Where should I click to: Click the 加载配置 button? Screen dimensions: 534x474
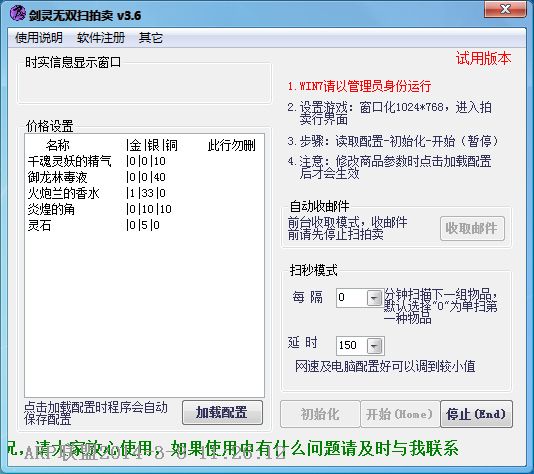pos(222,412)
